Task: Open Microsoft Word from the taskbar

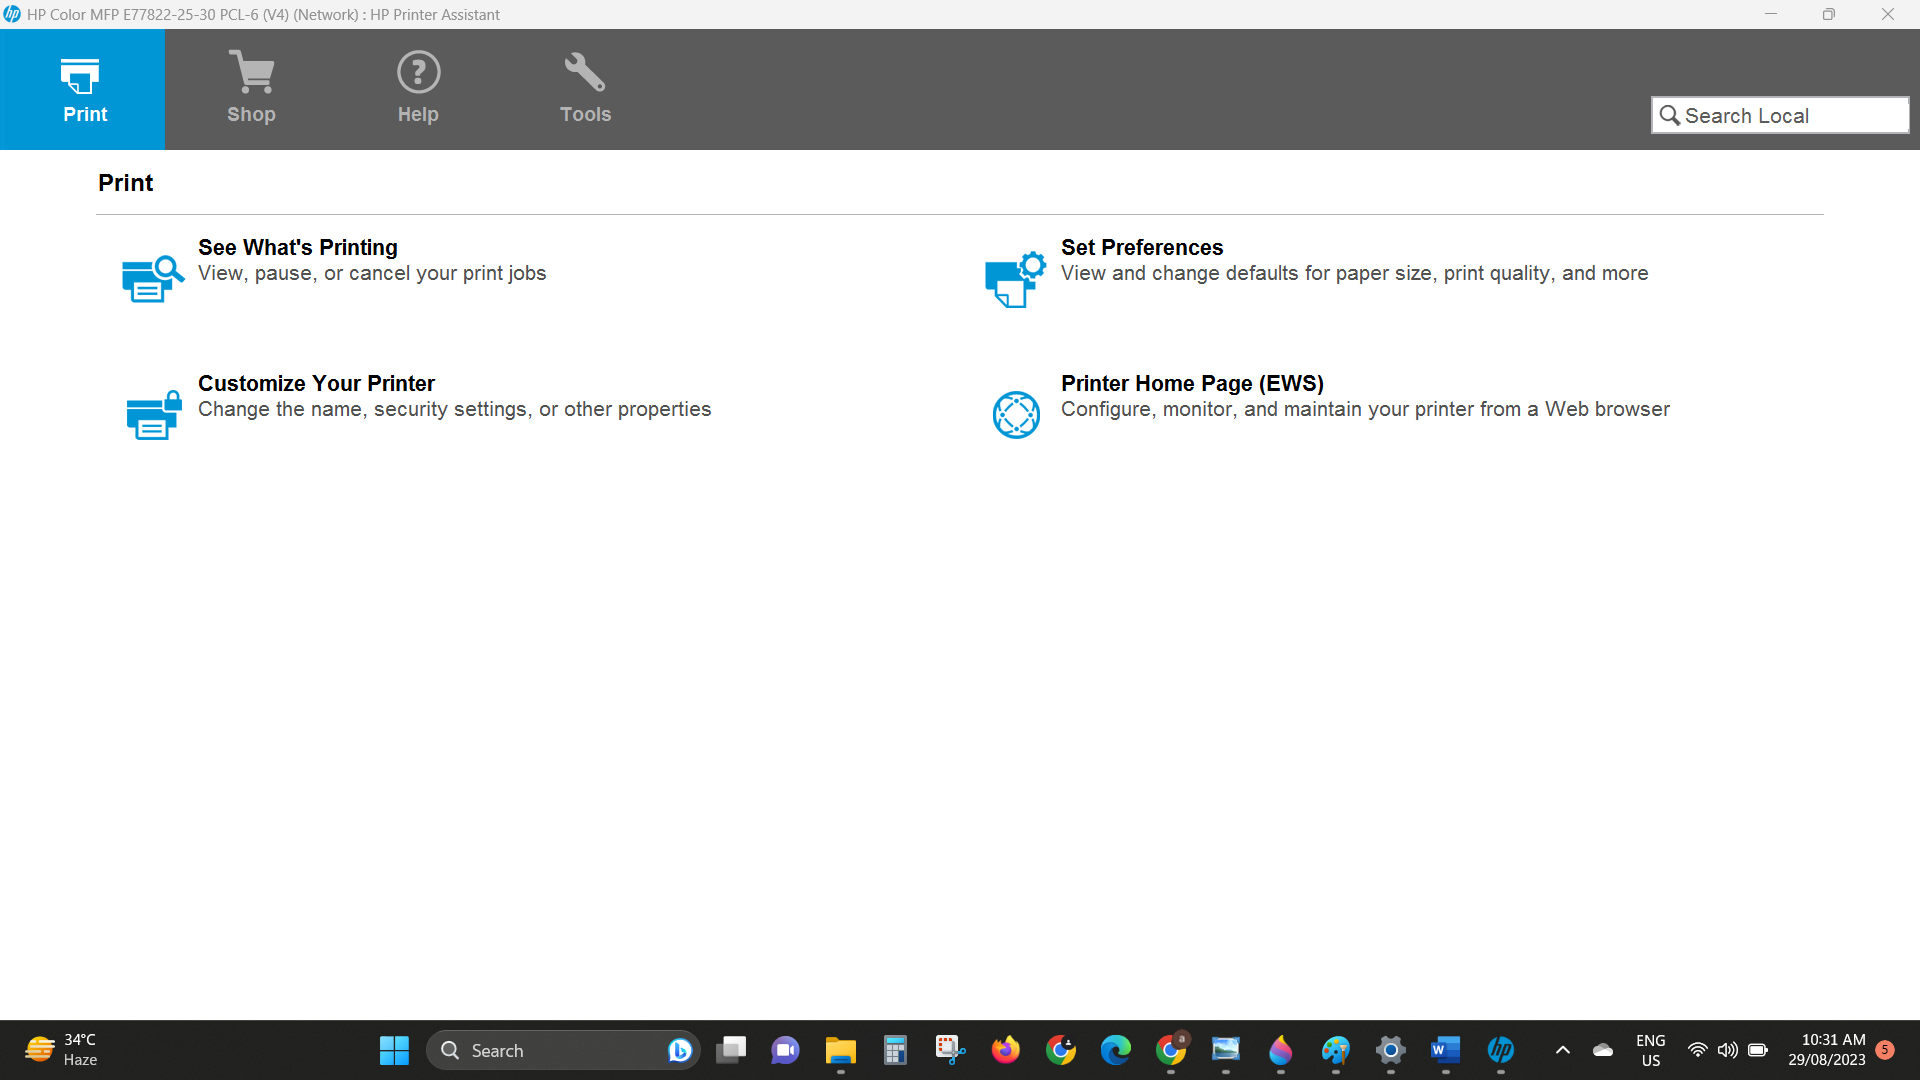Action: coord(1445,1050)
